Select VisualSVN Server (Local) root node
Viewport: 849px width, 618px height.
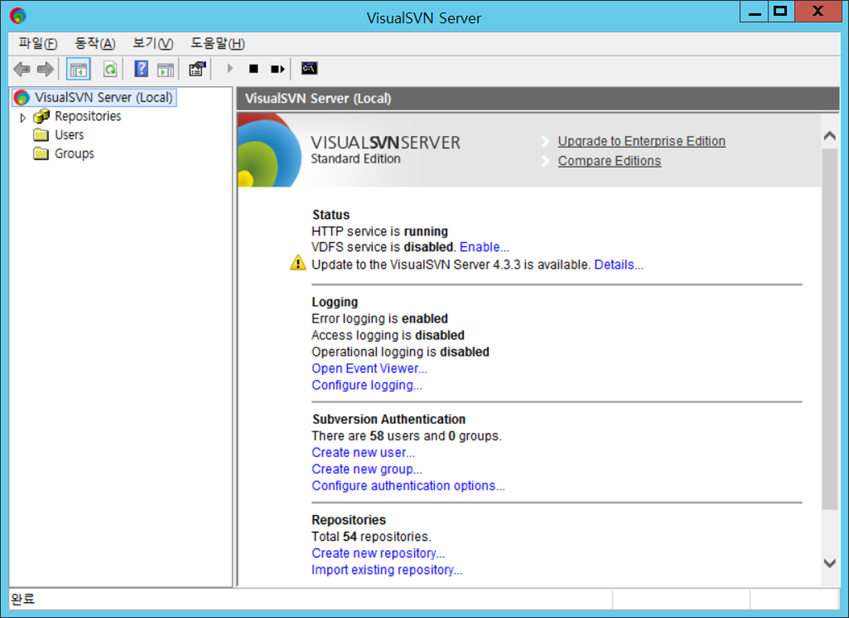[95, 97]
